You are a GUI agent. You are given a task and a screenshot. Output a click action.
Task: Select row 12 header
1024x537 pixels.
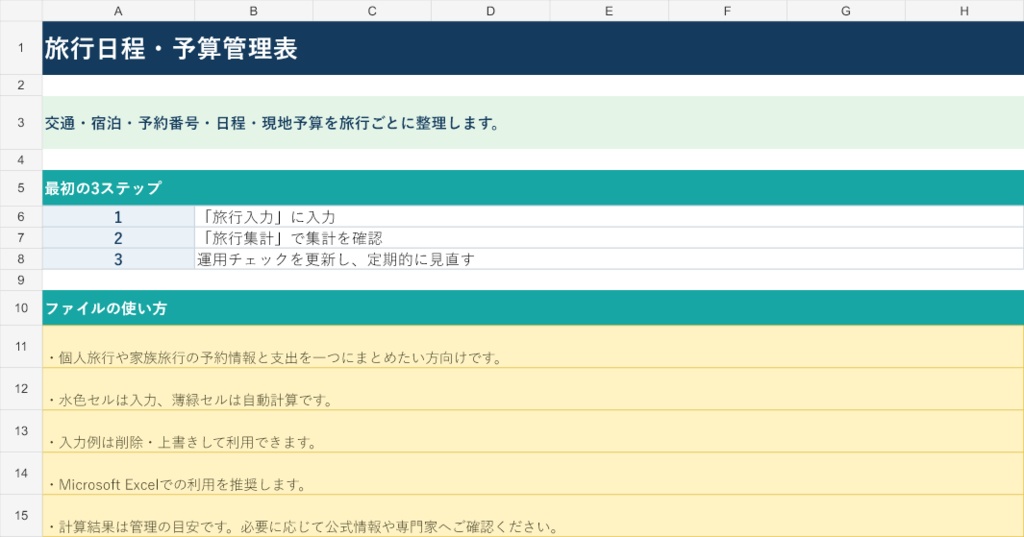(x=21, y=389)
